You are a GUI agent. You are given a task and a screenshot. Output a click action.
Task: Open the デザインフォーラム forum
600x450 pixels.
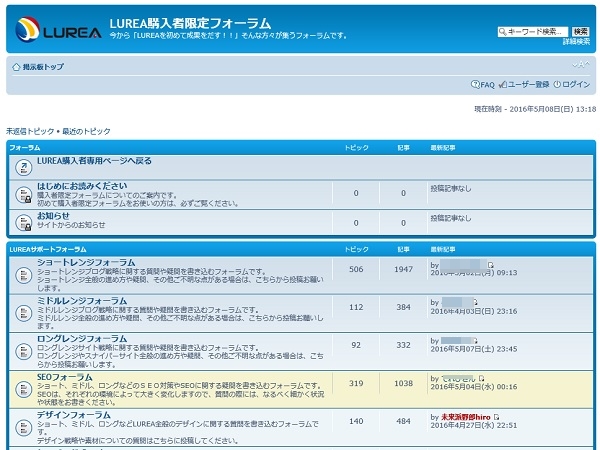[x=74, y=415]
